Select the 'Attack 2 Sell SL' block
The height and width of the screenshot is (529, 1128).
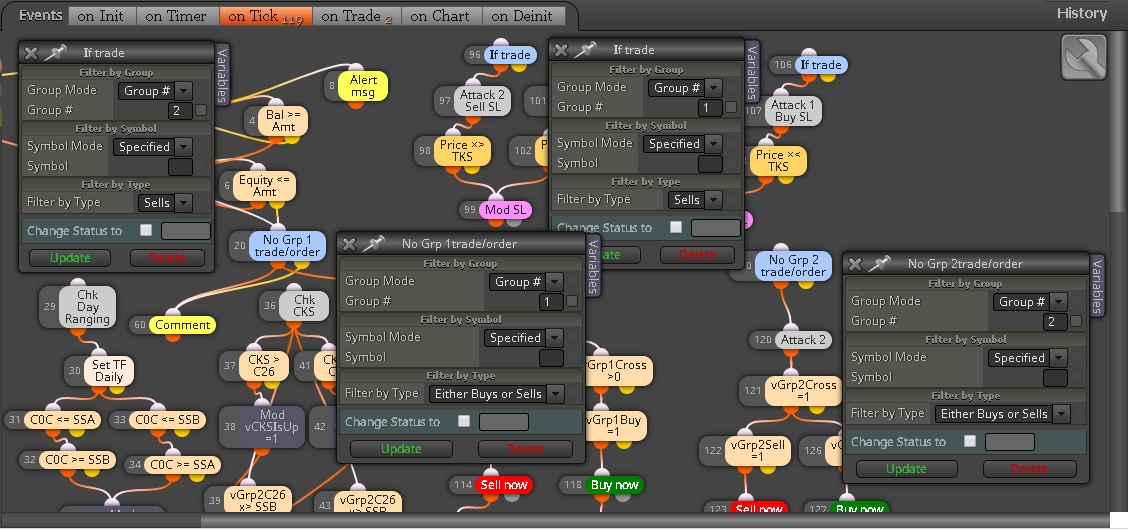tap(482, 101)
